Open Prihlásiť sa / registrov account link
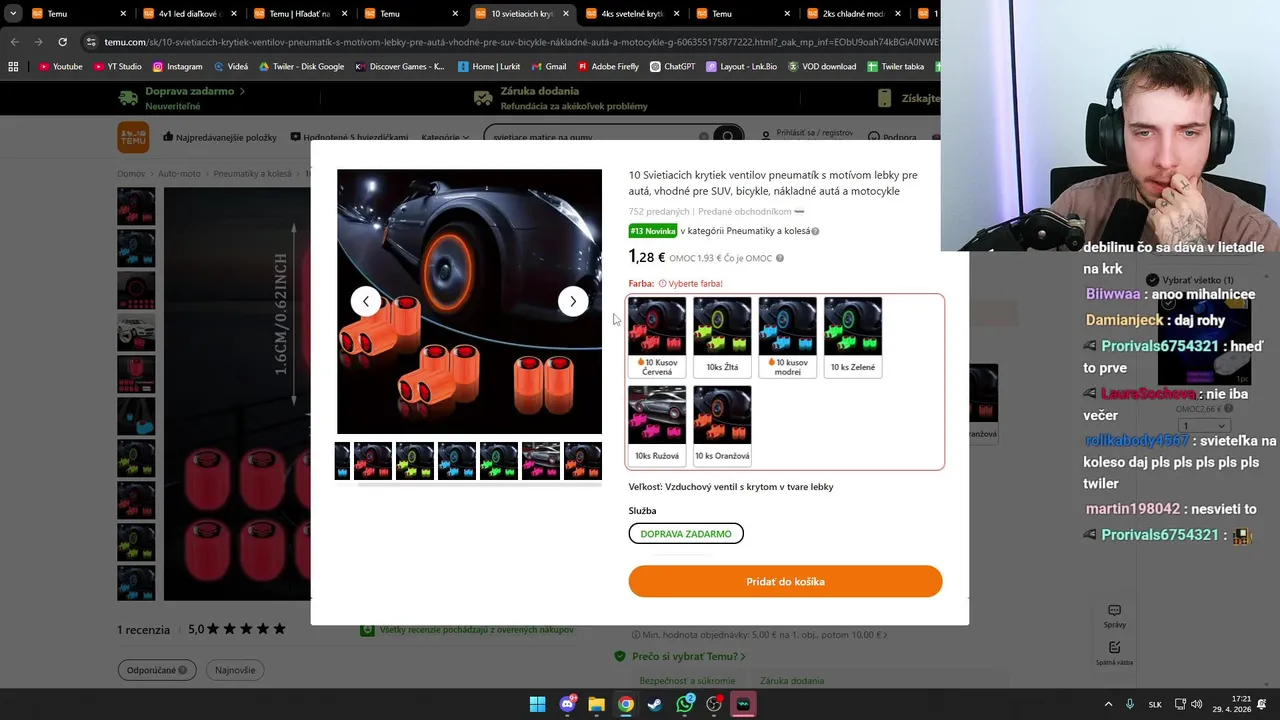The width and height of the screenshot is (1280, 720). pyautogui.click(x=807, y=133)
